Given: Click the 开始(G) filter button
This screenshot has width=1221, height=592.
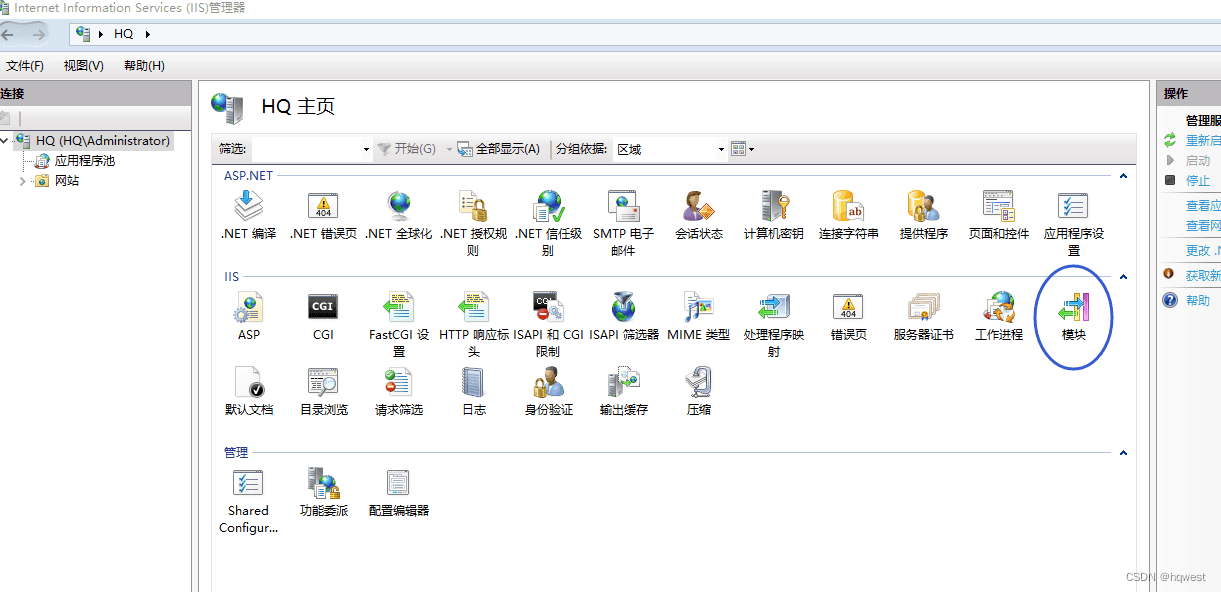Looking at the screenshot, I should (x=406, y=149).
